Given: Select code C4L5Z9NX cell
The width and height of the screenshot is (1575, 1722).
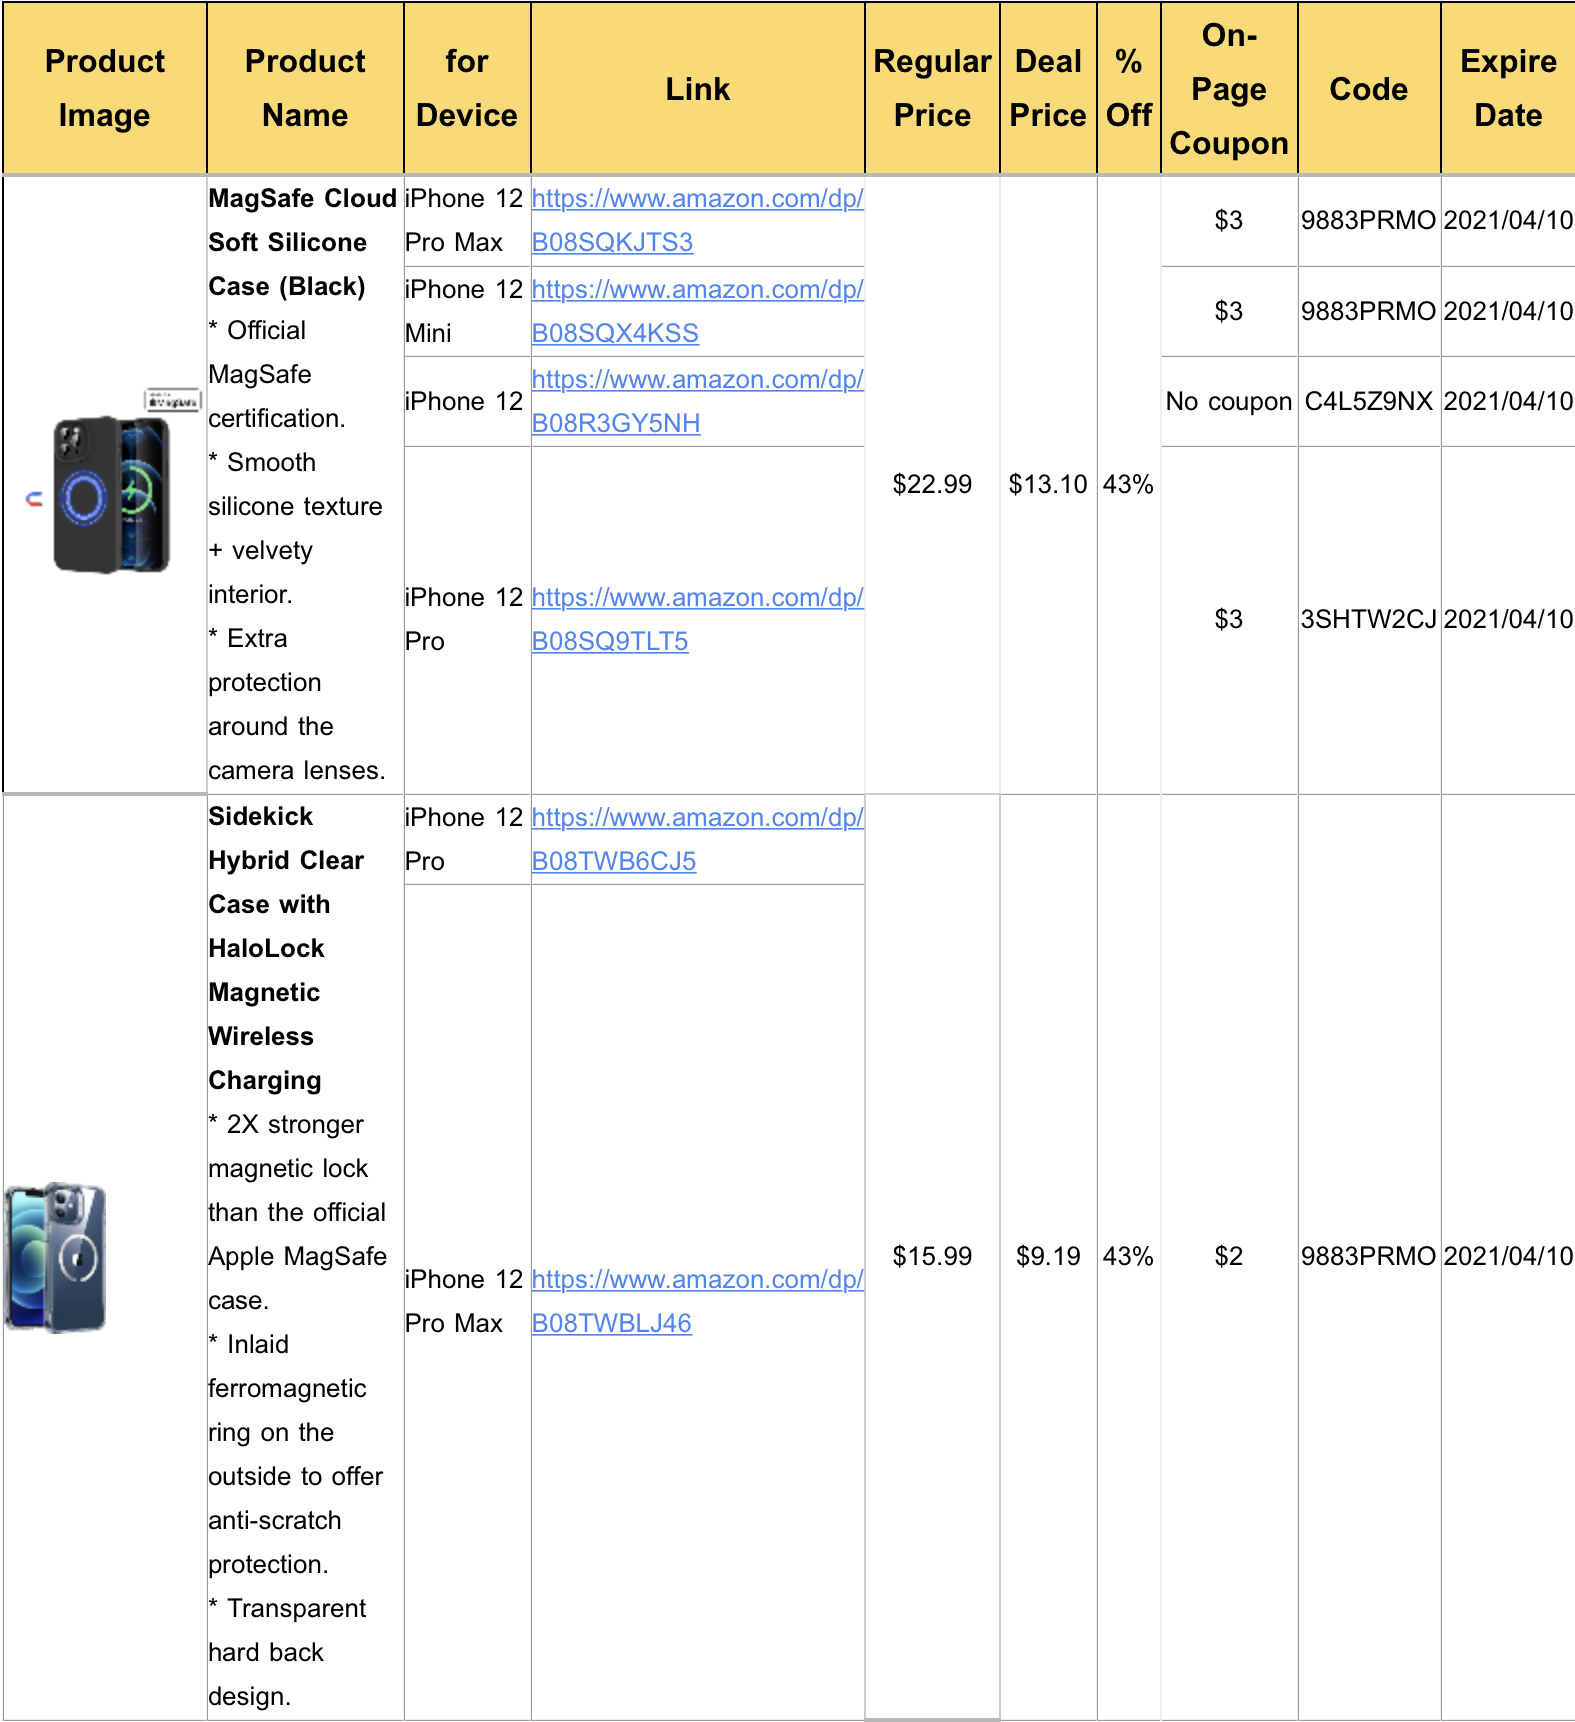Looking at the screenshot, I should tap(1369, 401).
